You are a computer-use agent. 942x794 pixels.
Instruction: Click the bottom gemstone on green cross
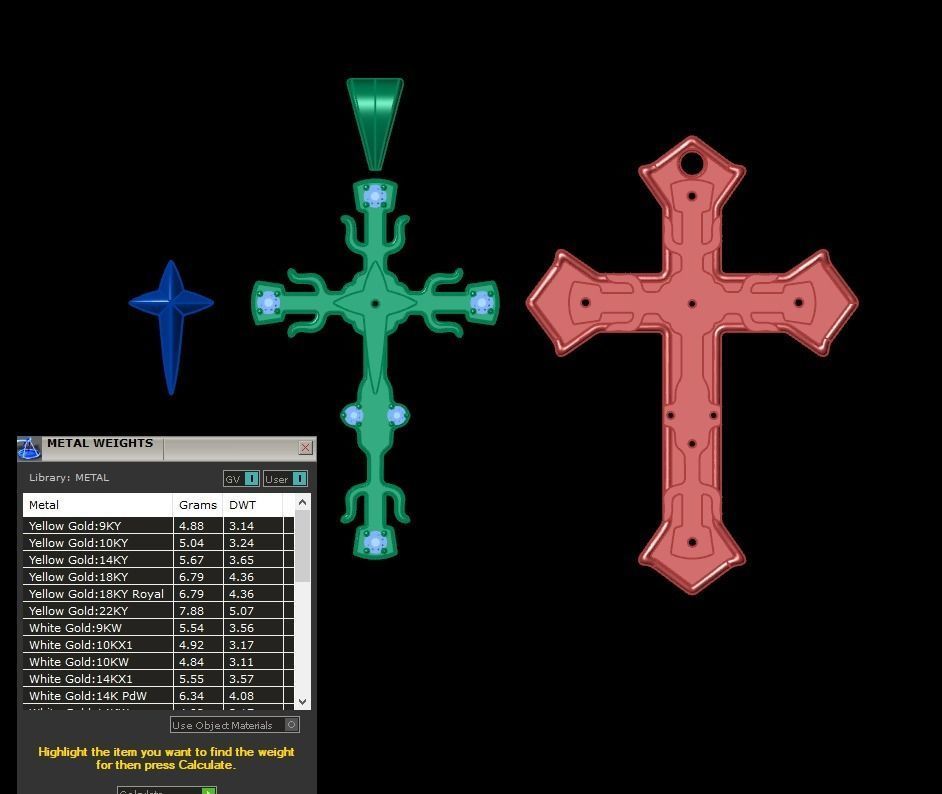[x=375, y=542]
